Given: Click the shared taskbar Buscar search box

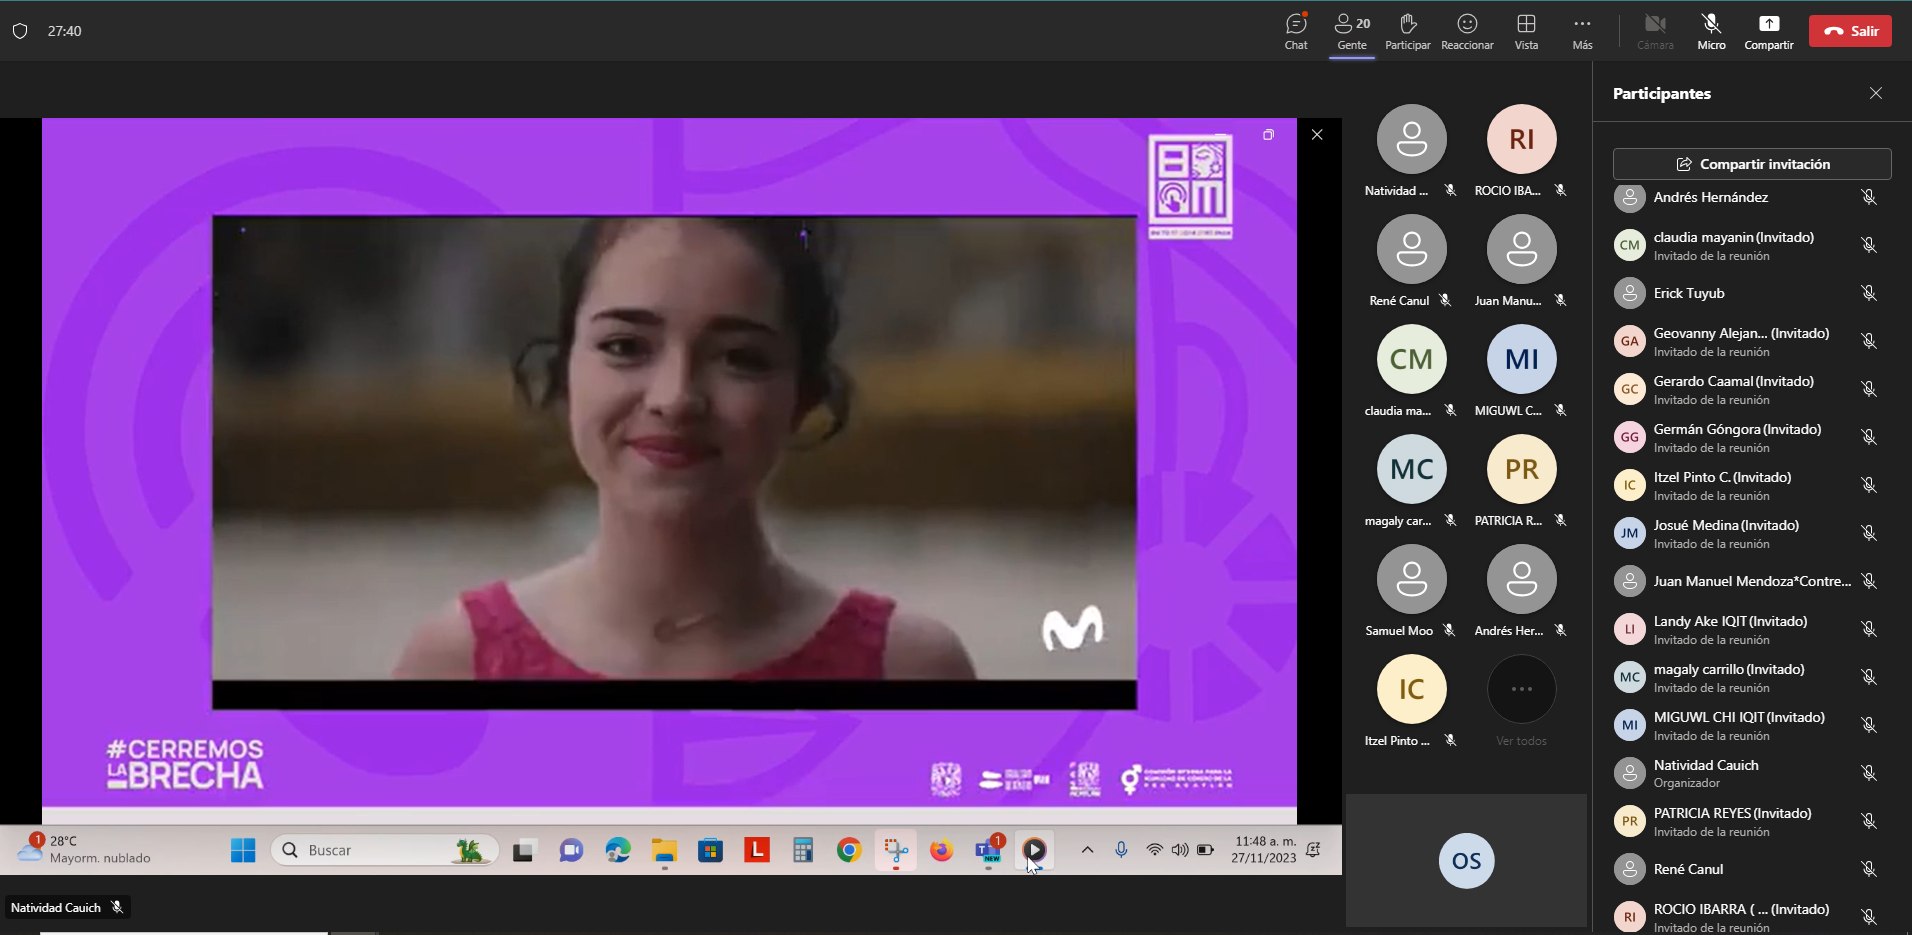Looking at the screenshot, I should [385, 850].
